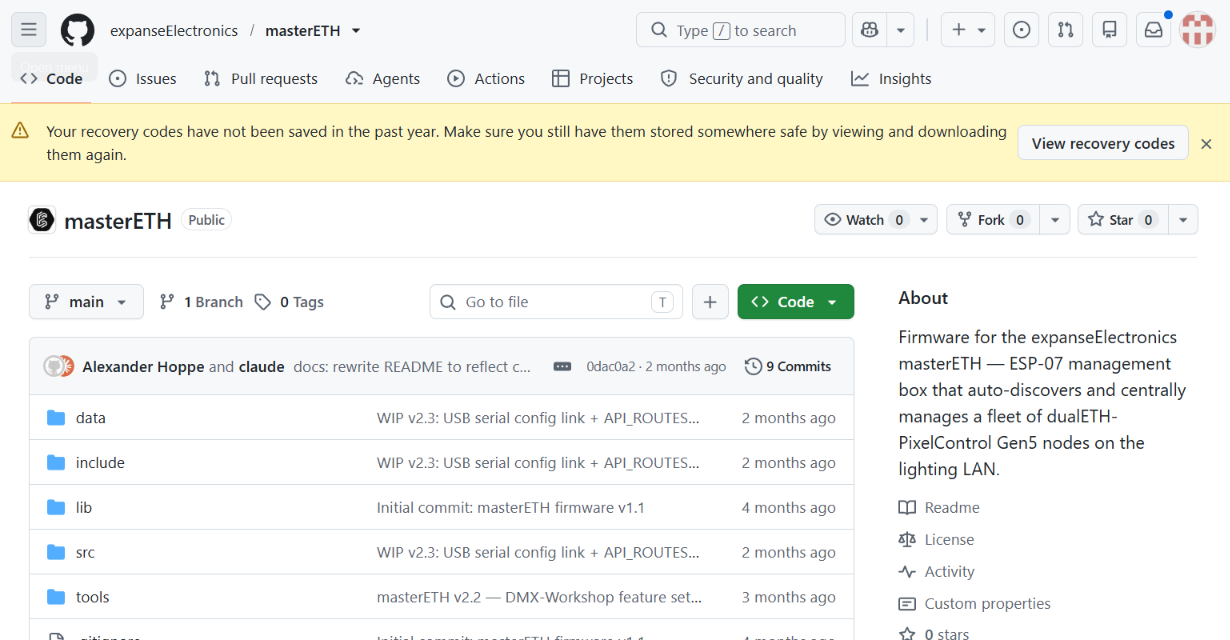The height and width of the screenshot is (640, 1230).
Task: Open the Copilot chat icon
Action: coord(870,30)
